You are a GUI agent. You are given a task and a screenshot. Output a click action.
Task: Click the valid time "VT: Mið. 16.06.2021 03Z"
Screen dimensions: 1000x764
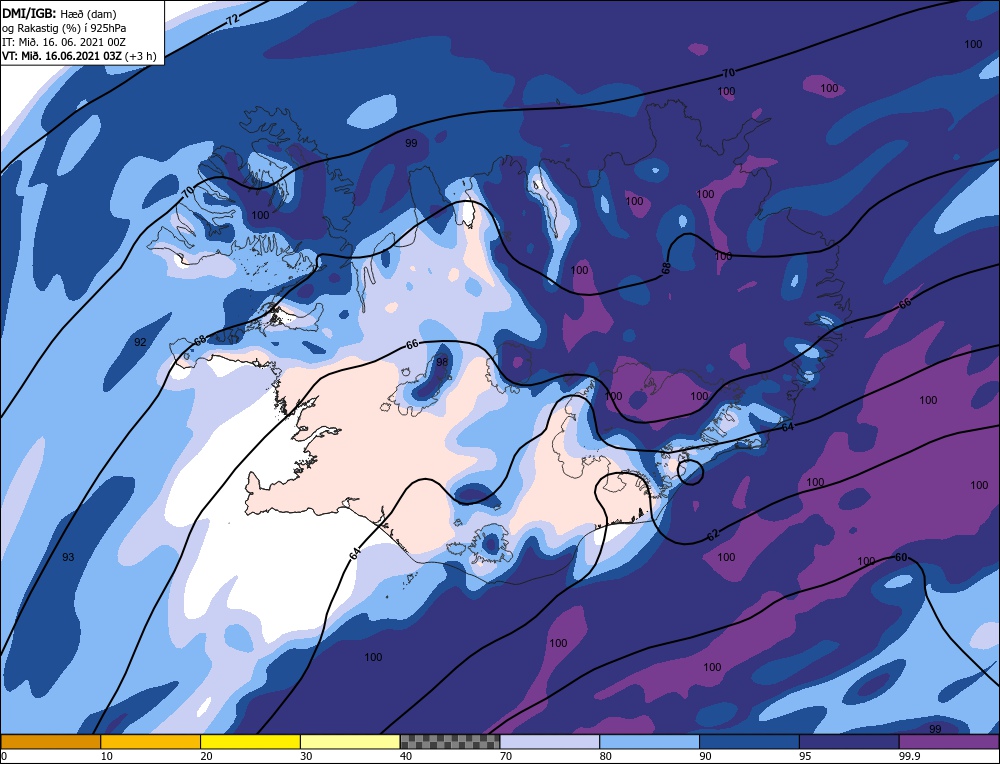[x=62, y=55]
